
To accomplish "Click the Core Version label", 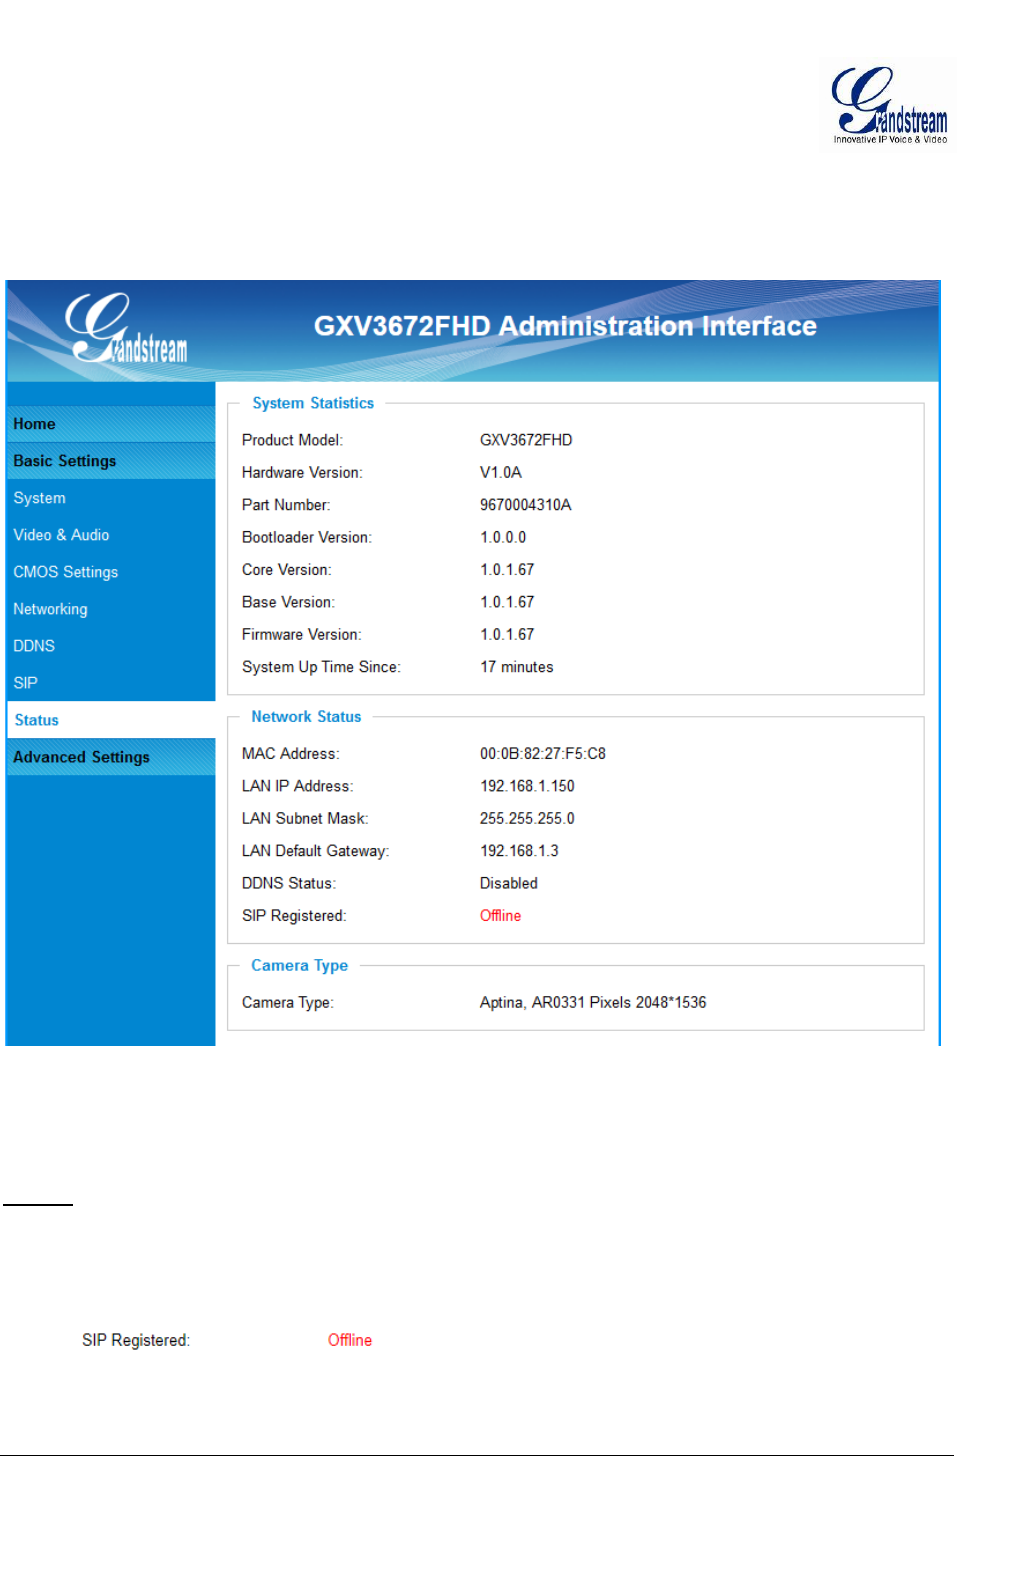I will click(x=287, y=570).
